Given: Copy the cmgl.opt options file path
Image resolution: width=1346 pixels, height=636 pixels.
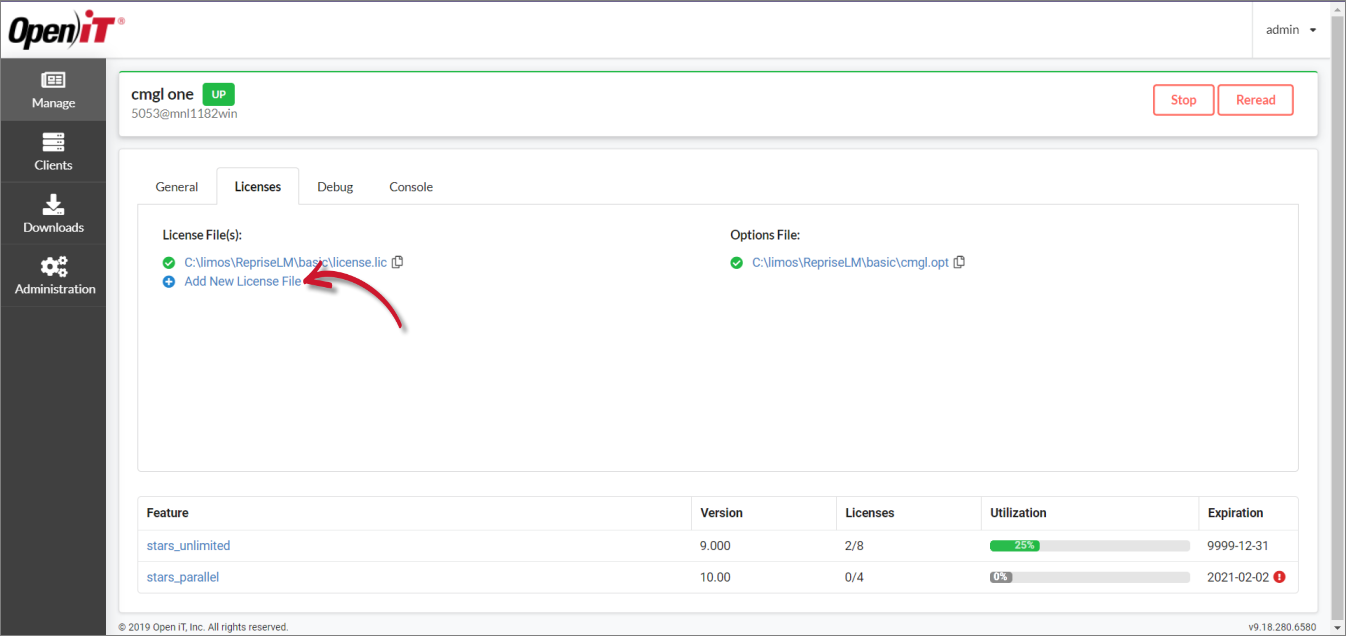Looking at the screenshot, I should [959, 262].
